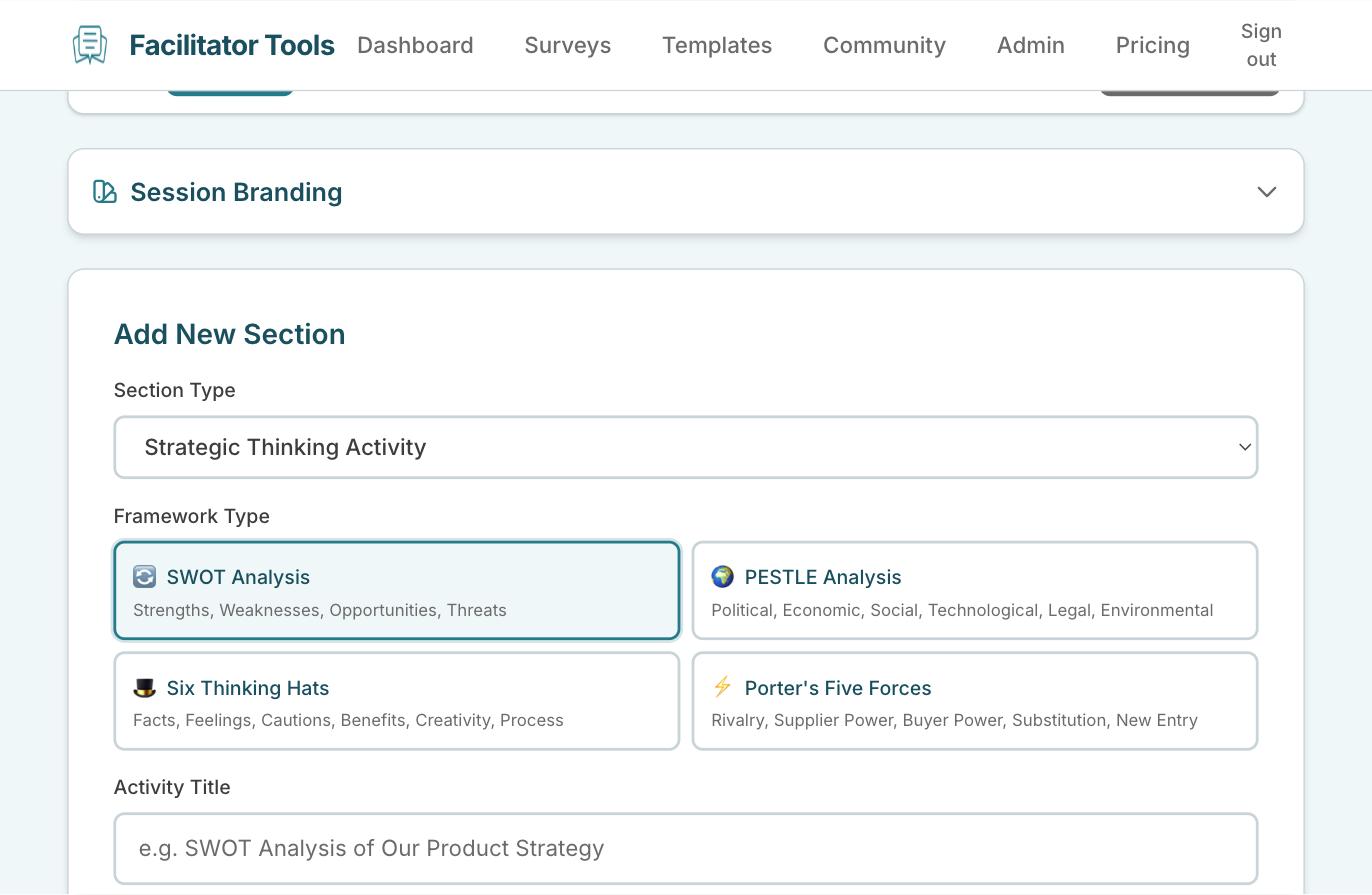
Task: Click the Activity Title label
Action: (x=172, y=787)
